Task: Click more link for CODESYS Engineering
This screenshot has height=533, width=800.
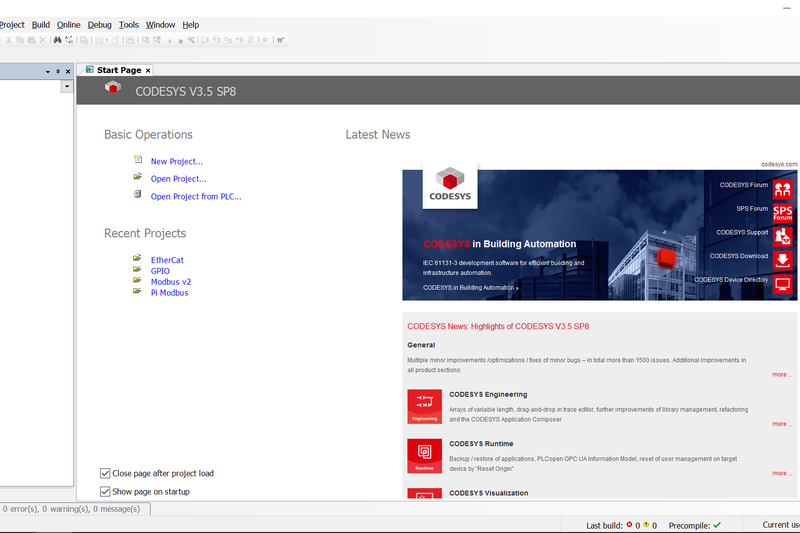Action: point(782,424)
